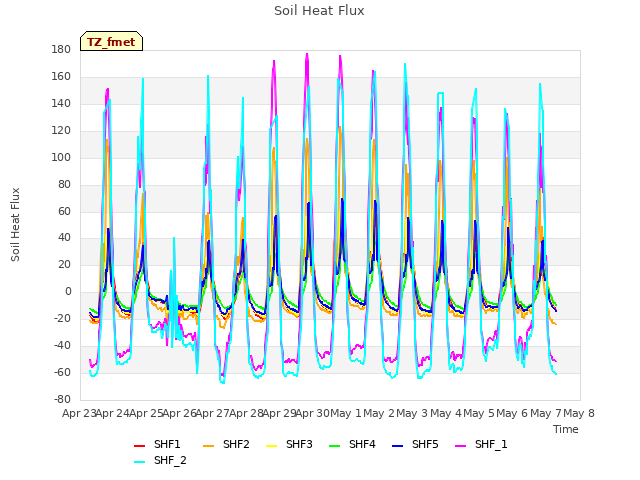Click the SHF_2 legend label
640x480 pixels.
pyautogui.click(x=170, y=460)
